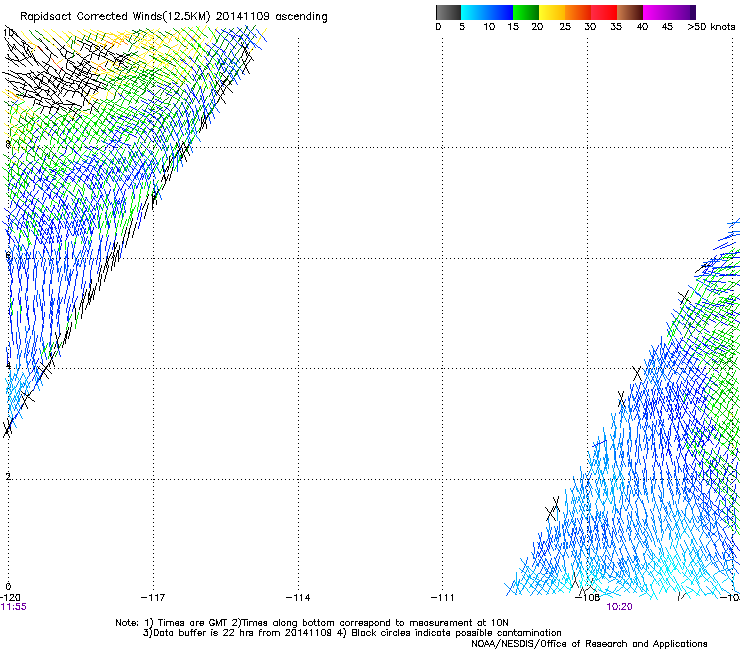740x650 pixels.
Task: Pick the yellow 20–25 knots colorbar segment
Action: [x=552, y=12]
